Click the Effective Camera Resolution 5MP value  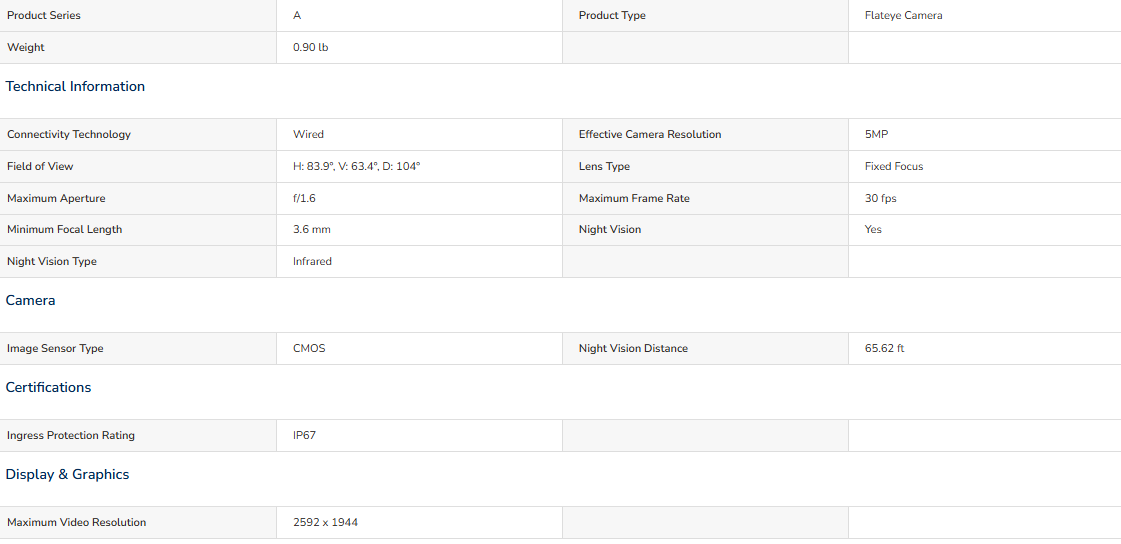tap(876, 134)
